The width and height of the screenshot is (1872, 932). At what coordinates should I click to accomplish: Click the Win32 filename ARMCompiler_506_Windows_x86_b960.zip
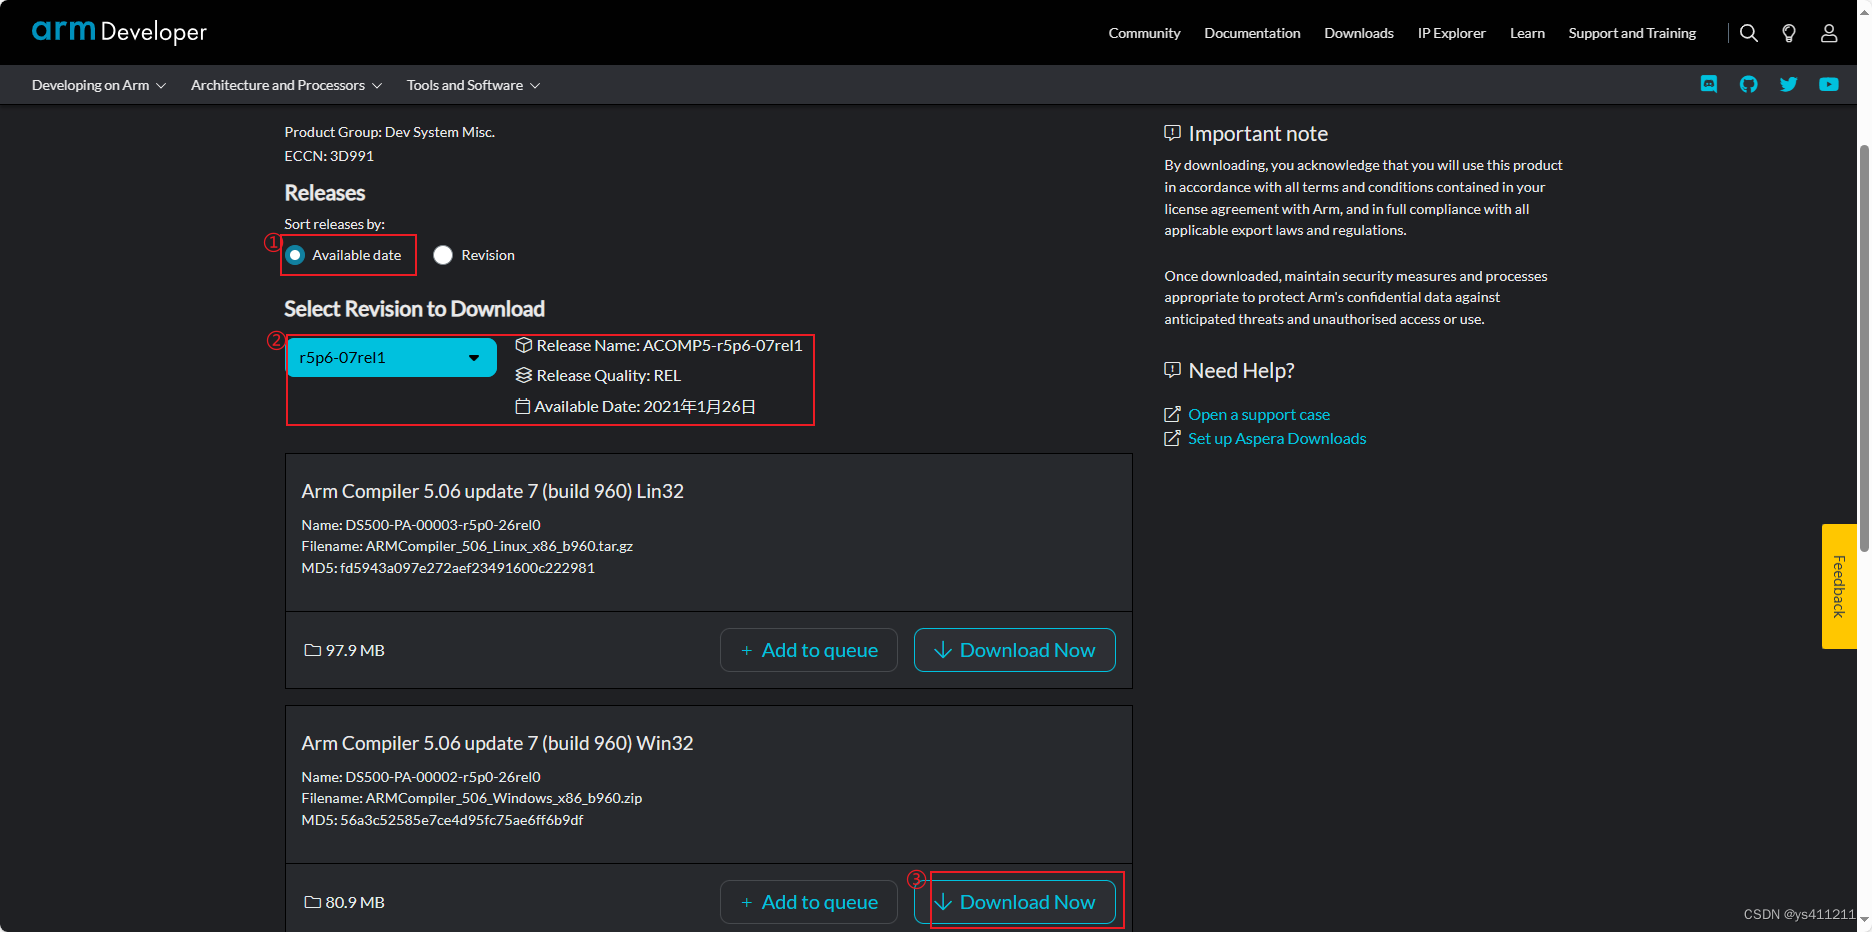[472, 798]
